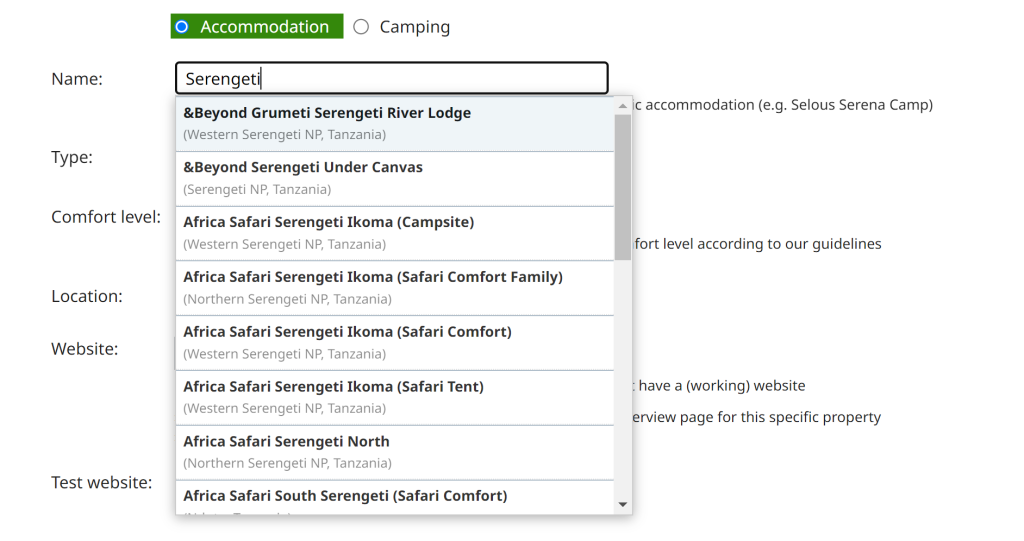Click the suggestion list scroll-up arrow
1024x541 pixels.
tap(623, 105)
